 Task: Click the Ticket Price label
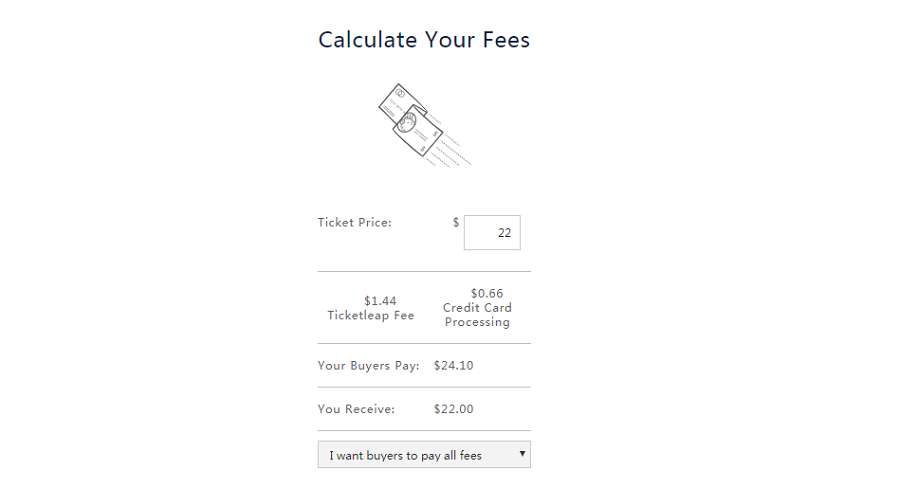(355, 223)
